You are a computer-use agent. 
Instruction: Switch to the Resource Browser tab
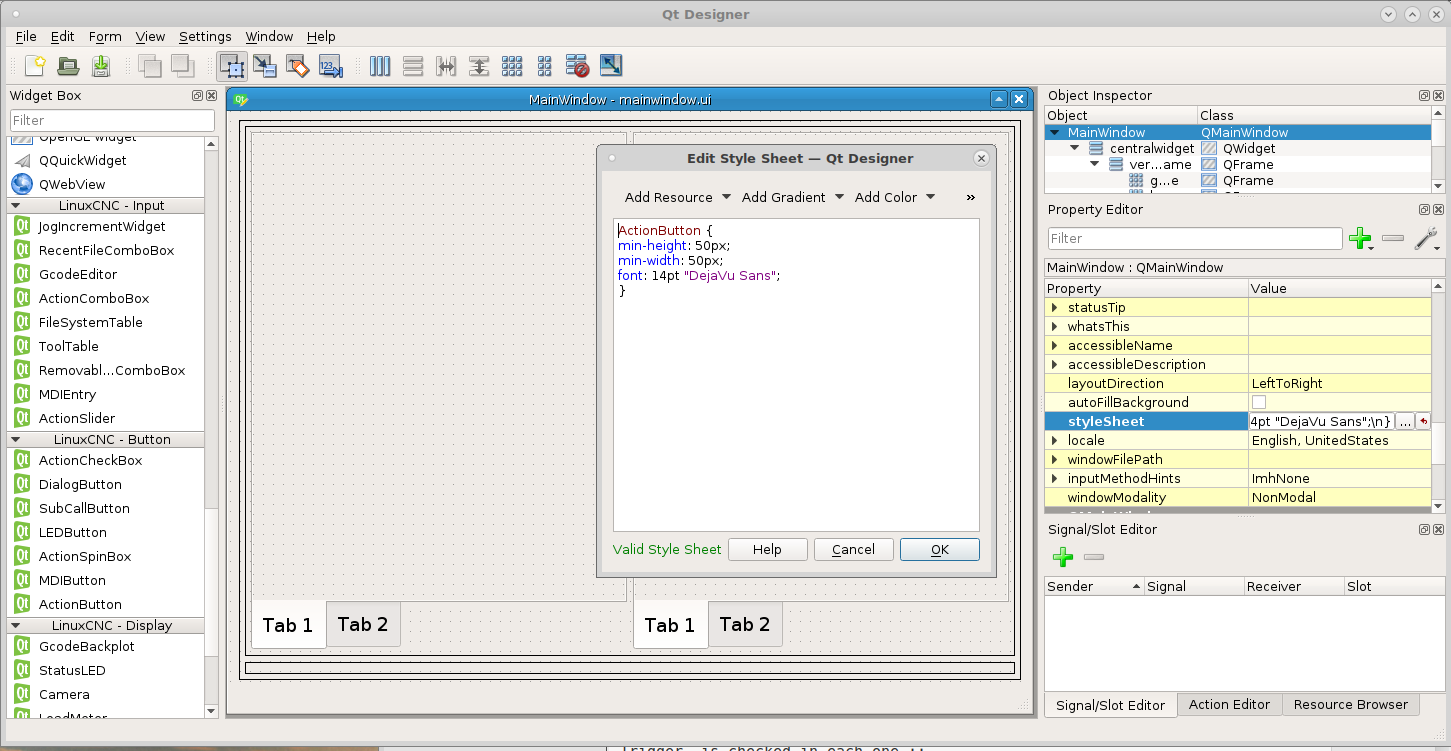click(1350, 704)
